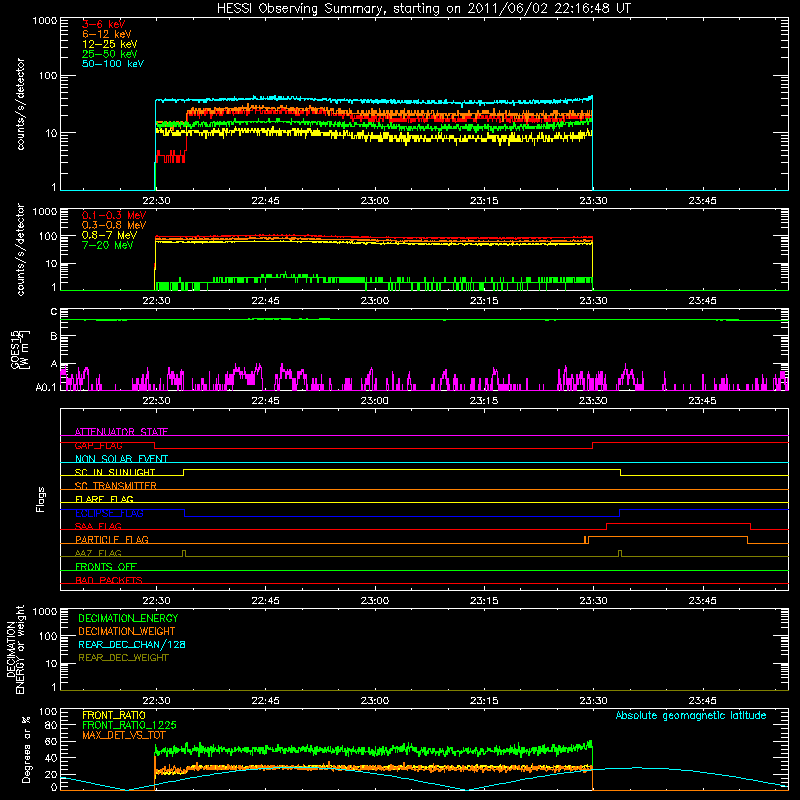The height and width of the screenshot is (800, 800).
Task: Select the 'FRONT_RATIO_1225' legend label
Action: coord(129,725)
